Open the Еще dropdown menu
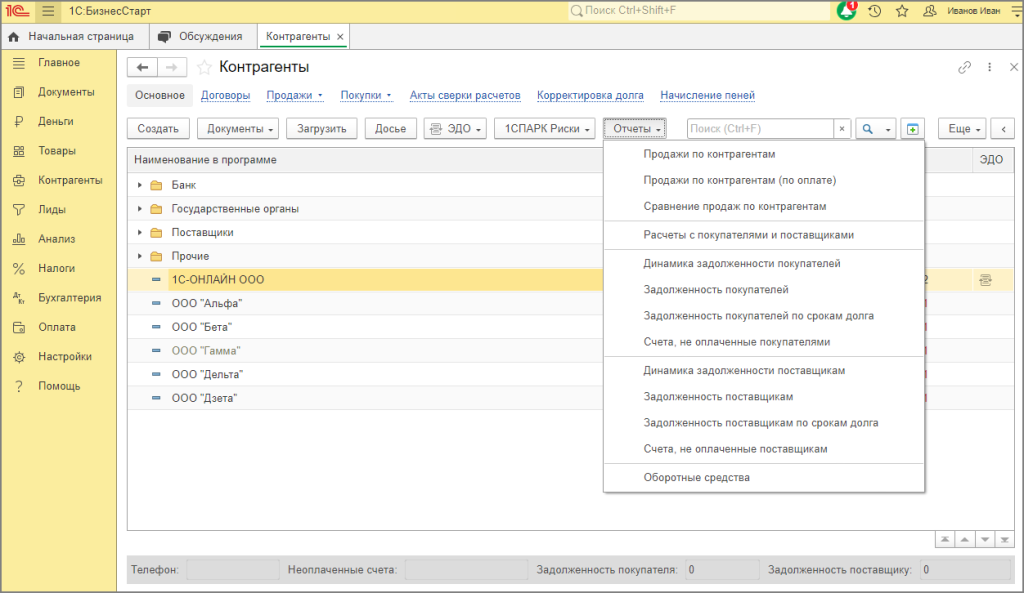Screen dimensions: 1024x593 962,129
